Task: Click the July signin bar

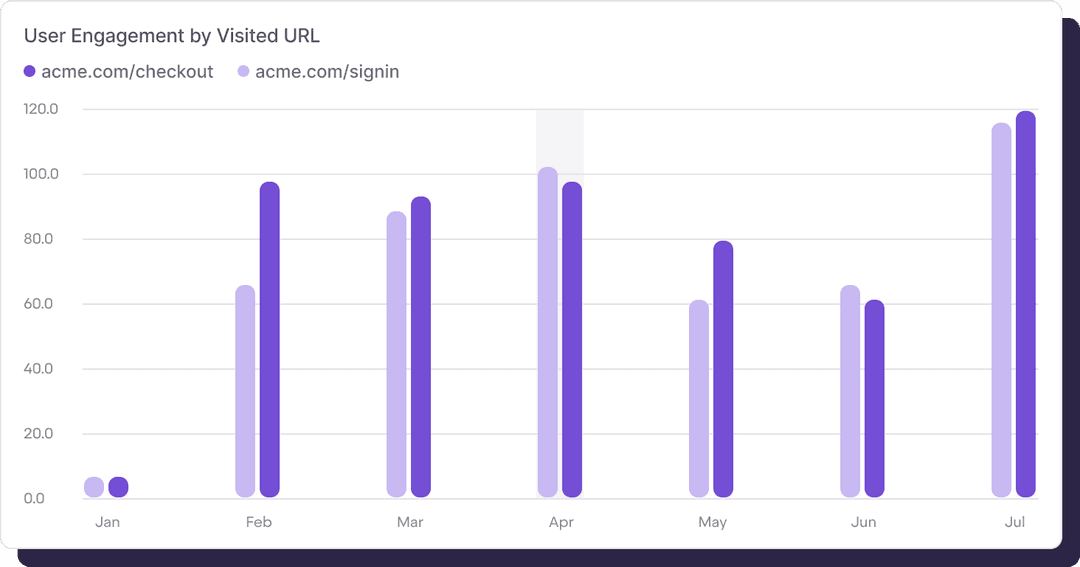Action: tap(1001, 310)
